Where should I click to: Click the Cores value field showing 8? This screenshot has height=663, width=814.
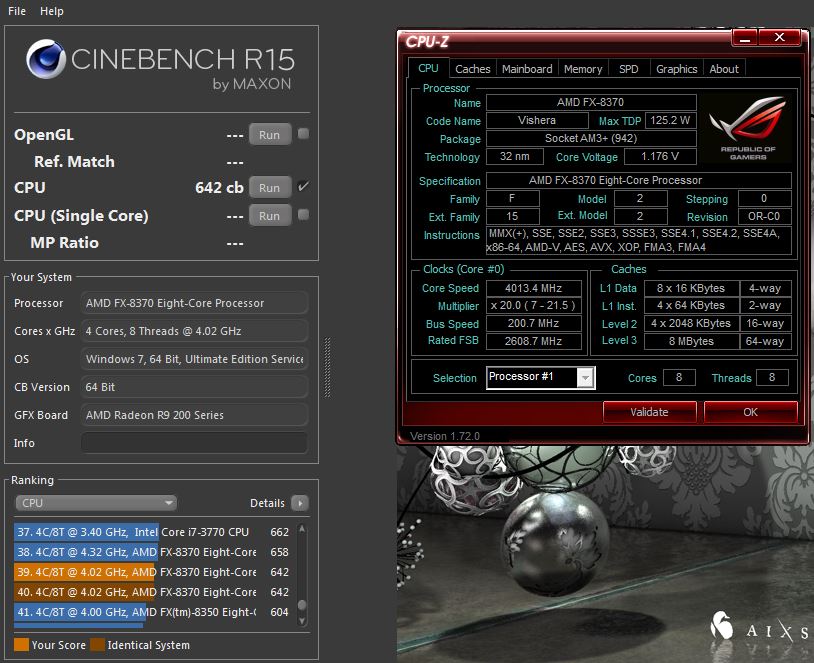point(679,377)
